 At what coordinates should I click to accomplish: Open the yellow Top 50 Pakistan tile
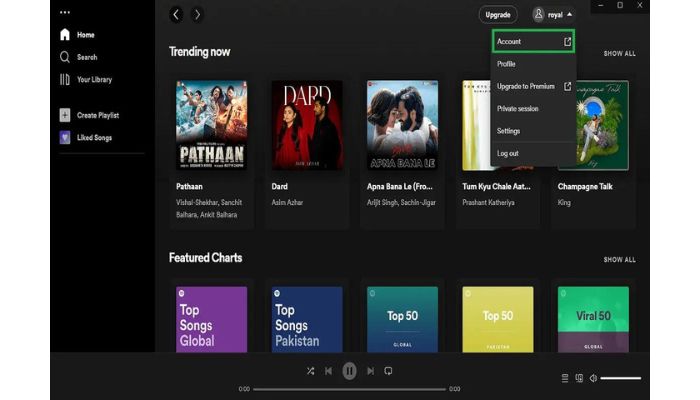(x=498, y=320)
